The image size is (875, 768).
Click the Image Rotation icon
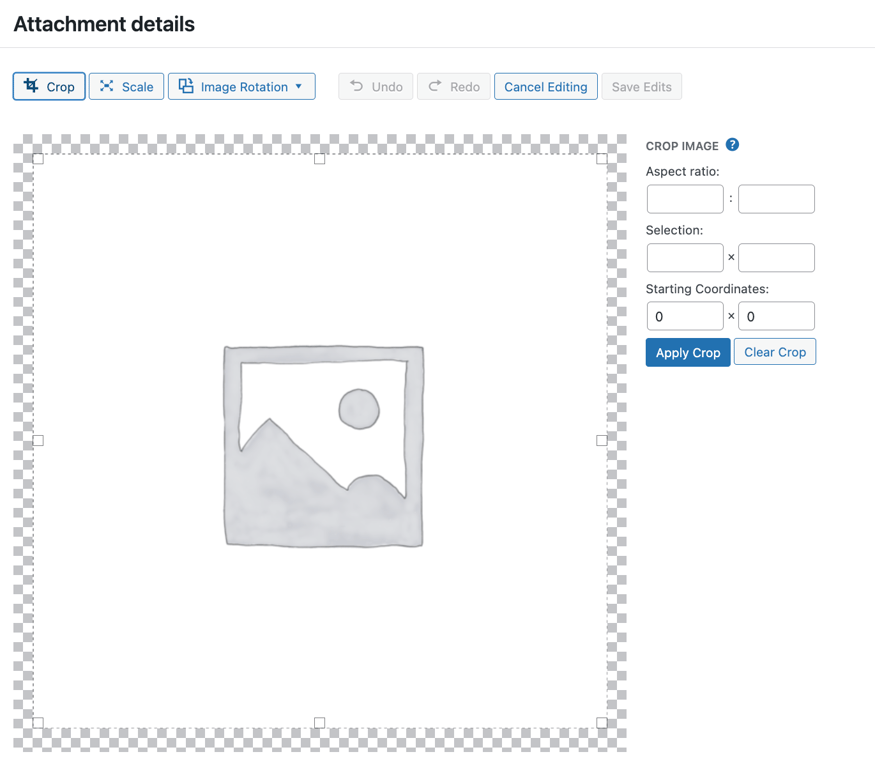click(x=186, y=86)
